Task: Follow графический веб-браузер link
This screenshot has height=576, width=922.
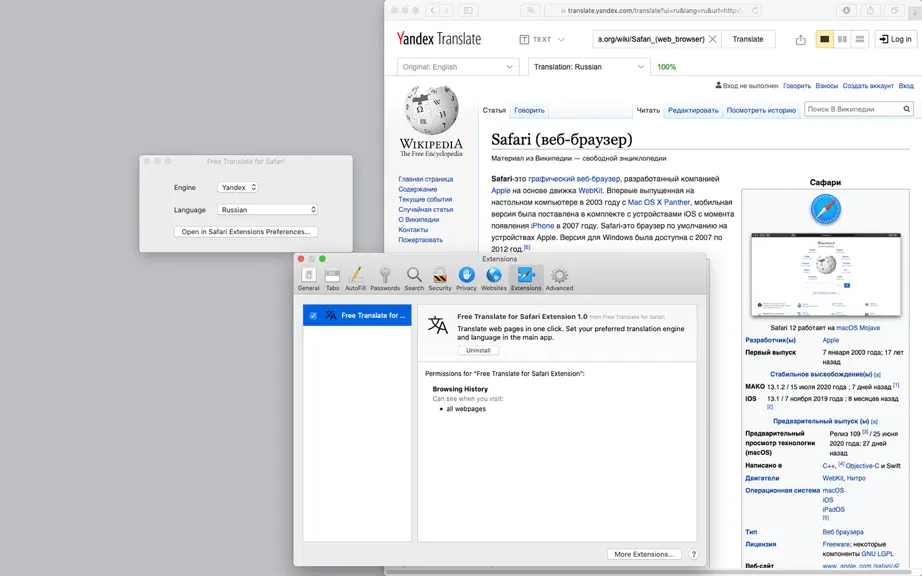Action: 574,179
